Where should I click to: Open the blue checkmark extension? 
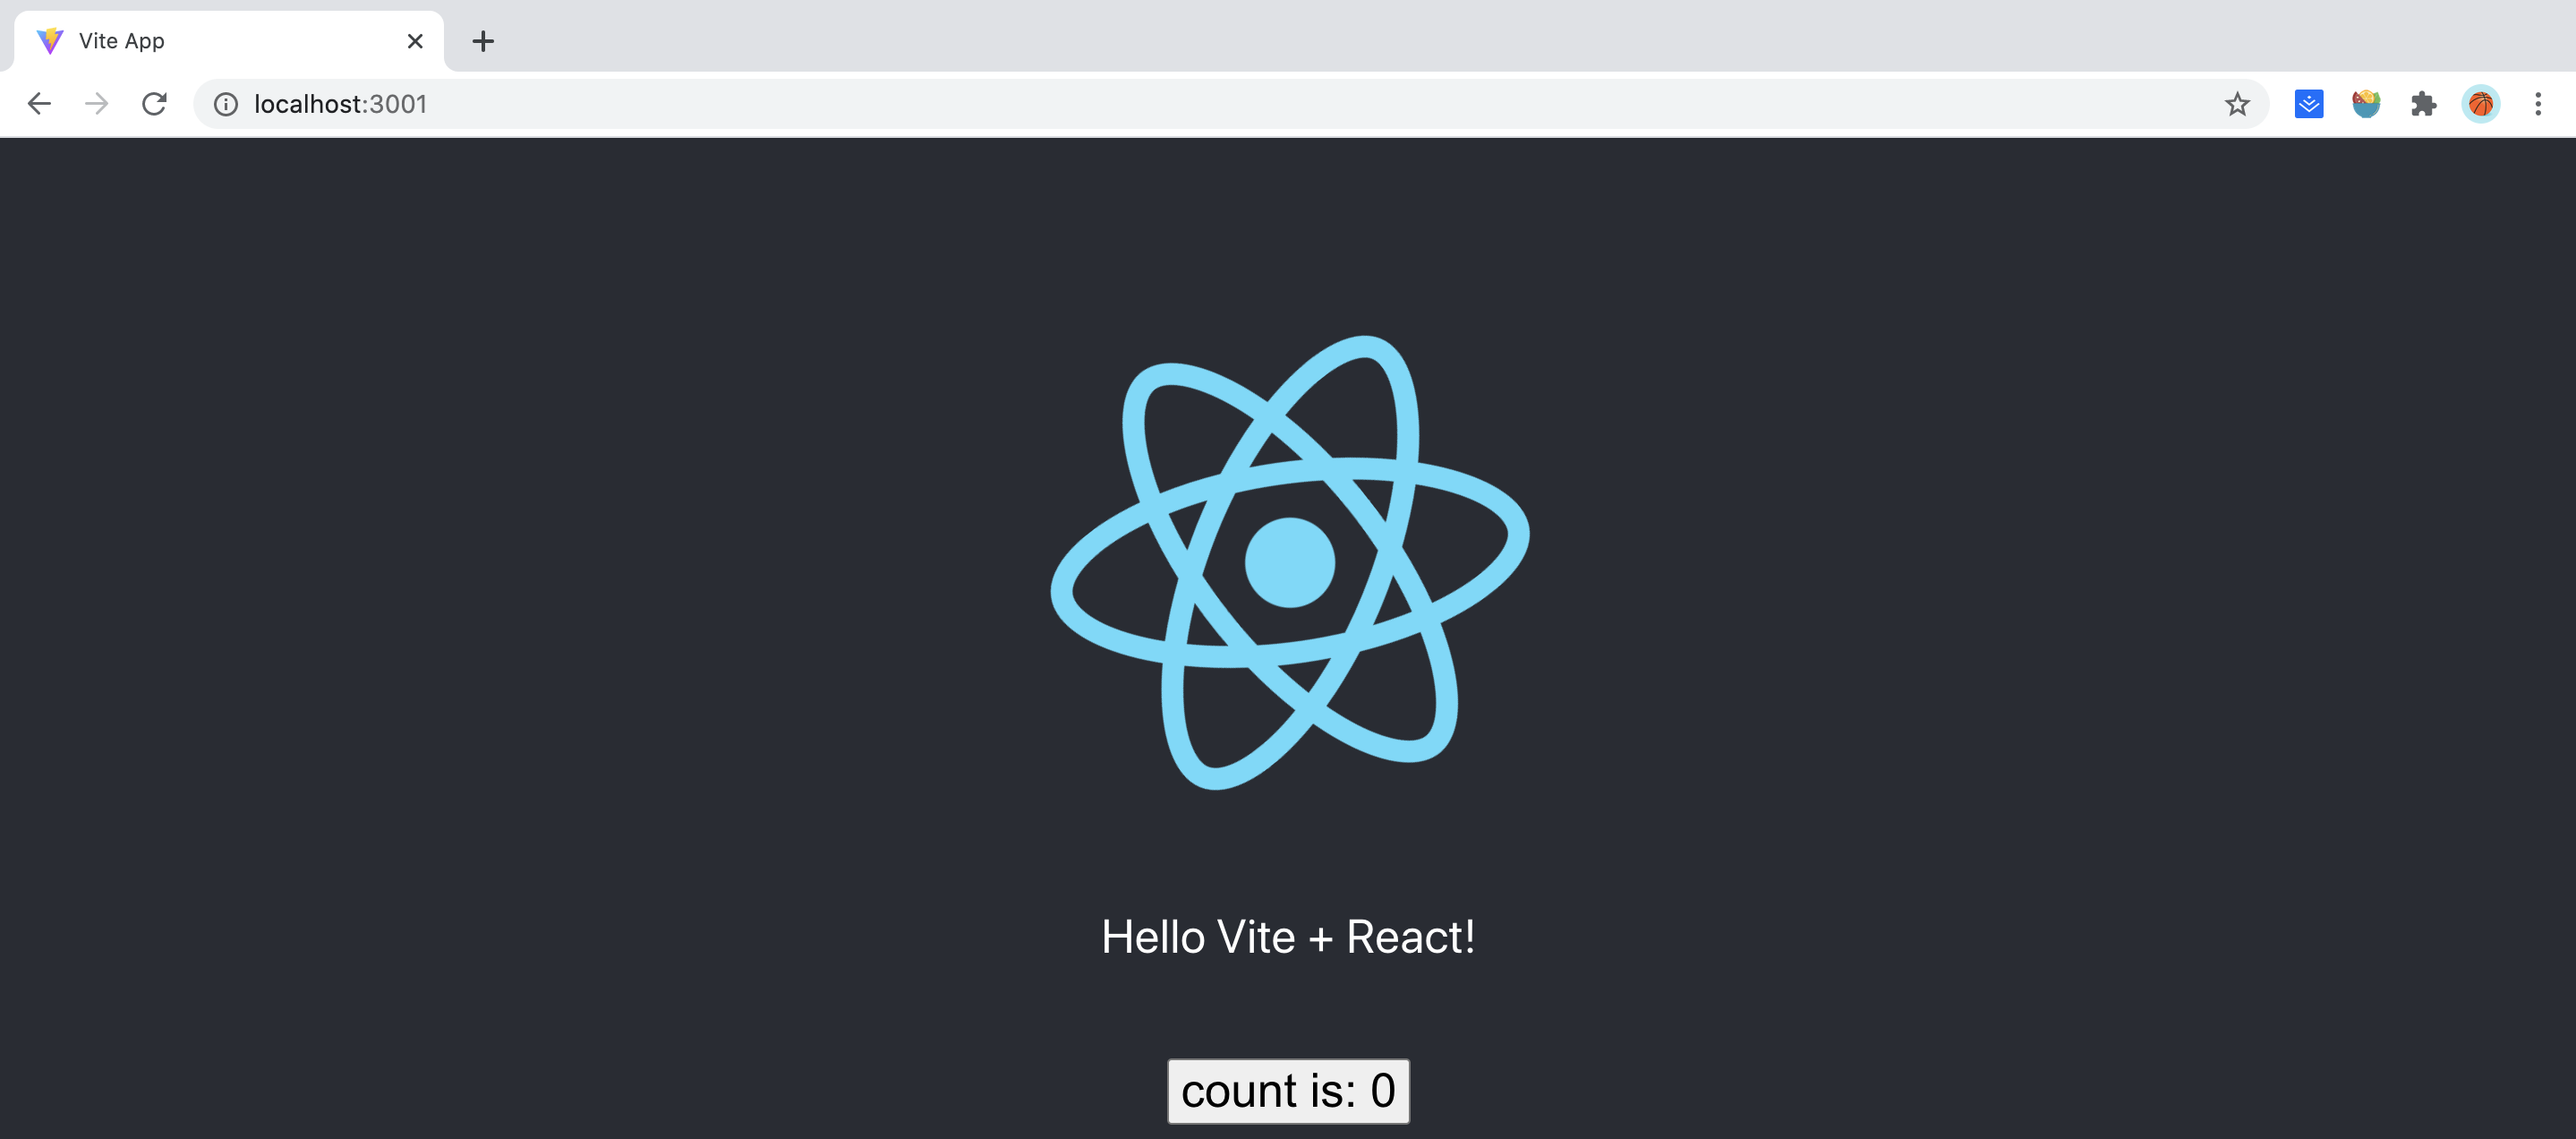(2308, 104)
